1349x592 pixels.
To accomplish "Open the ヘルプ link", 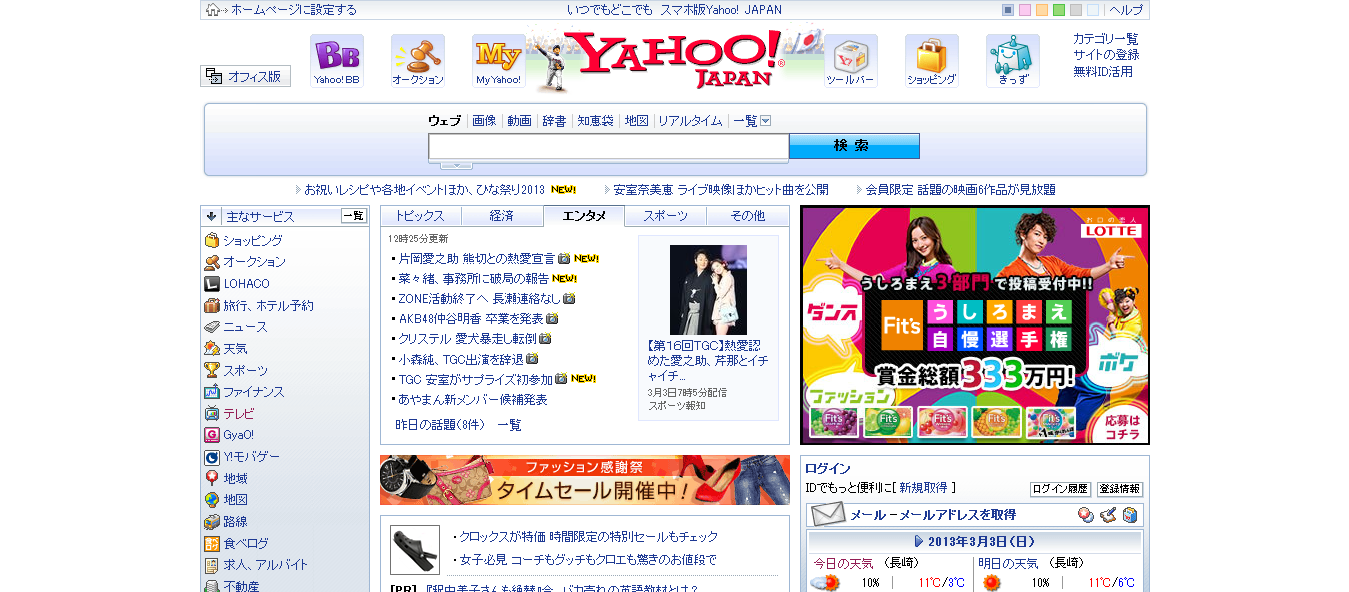I will 1126,10.
